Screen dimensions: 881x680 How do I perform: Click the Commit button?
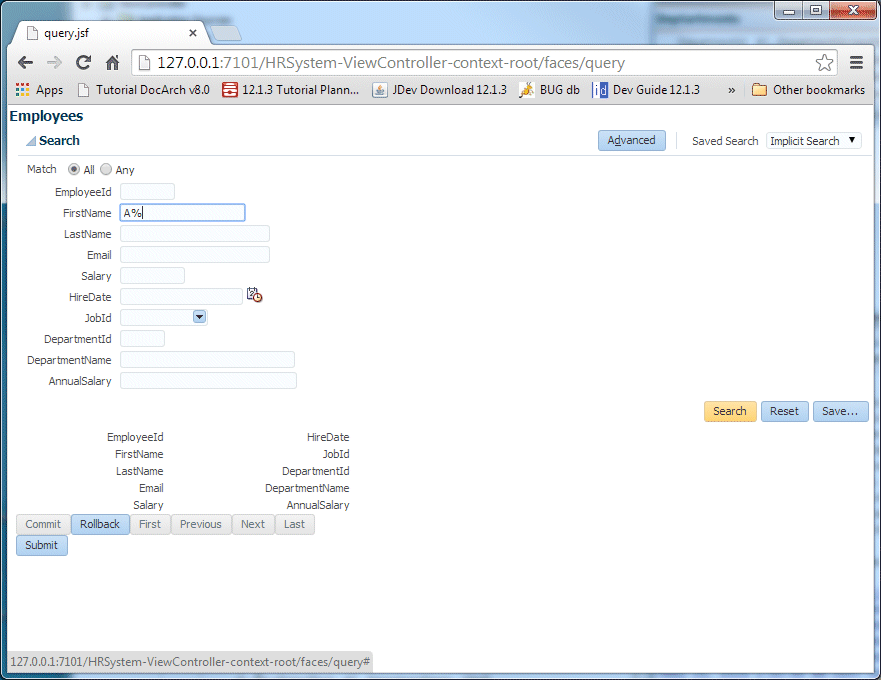pos(43,524)
